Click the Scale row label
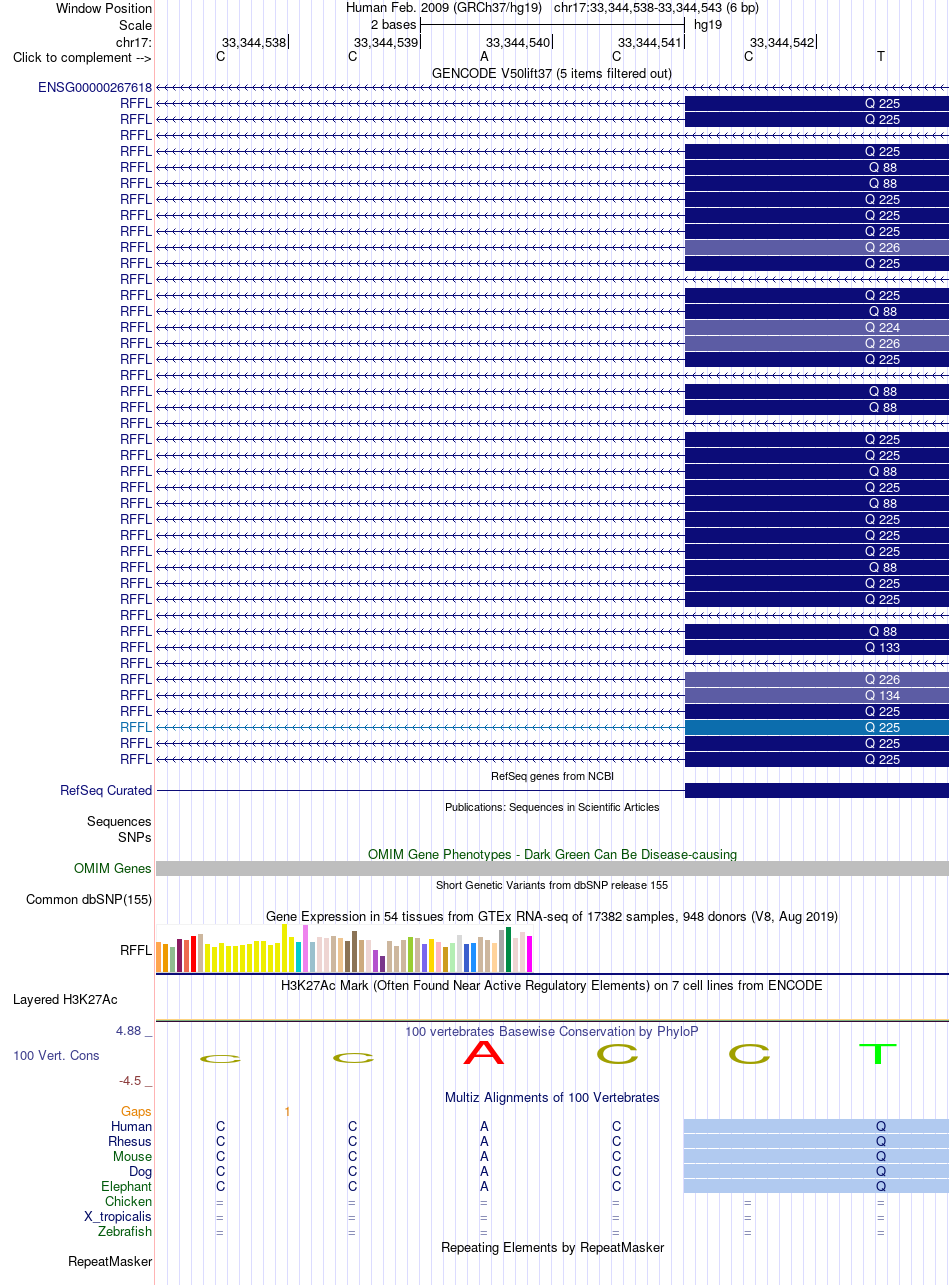 point(135,25)
